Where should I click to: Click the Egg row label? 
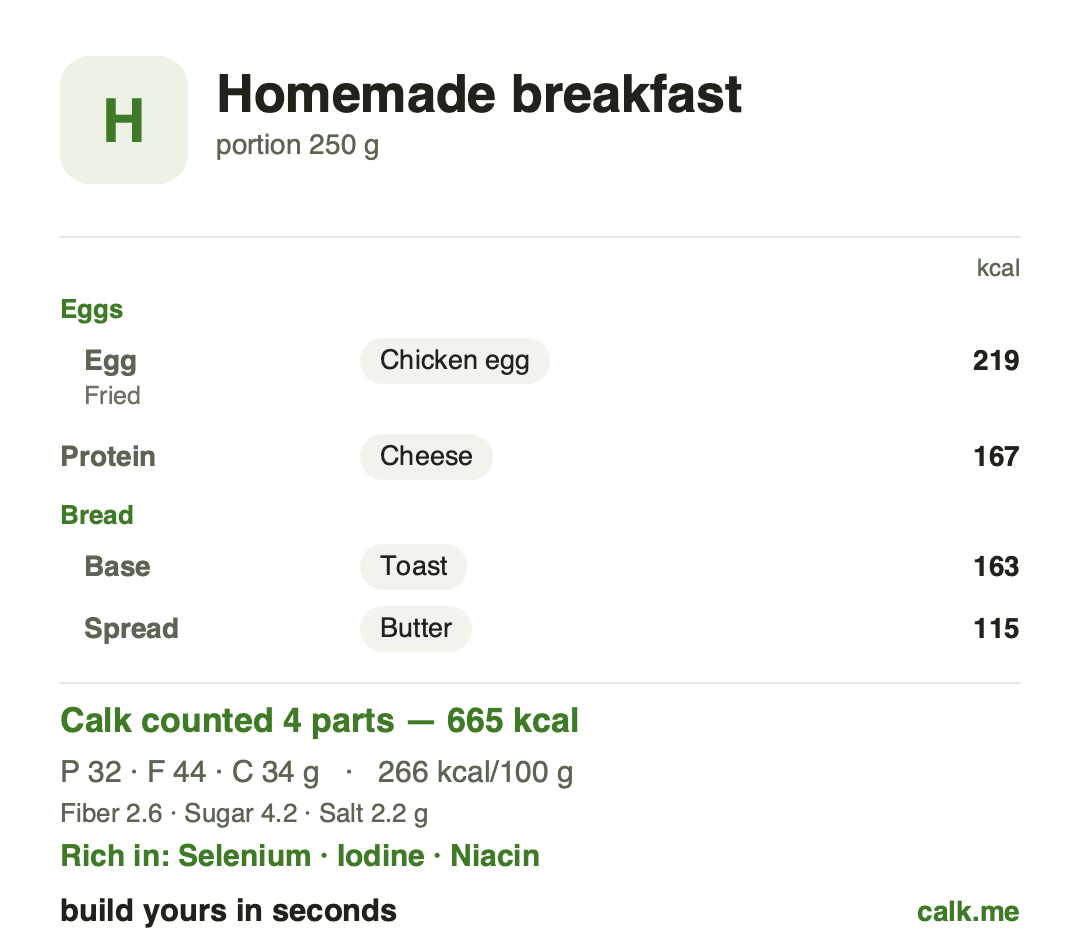[111, 362]
